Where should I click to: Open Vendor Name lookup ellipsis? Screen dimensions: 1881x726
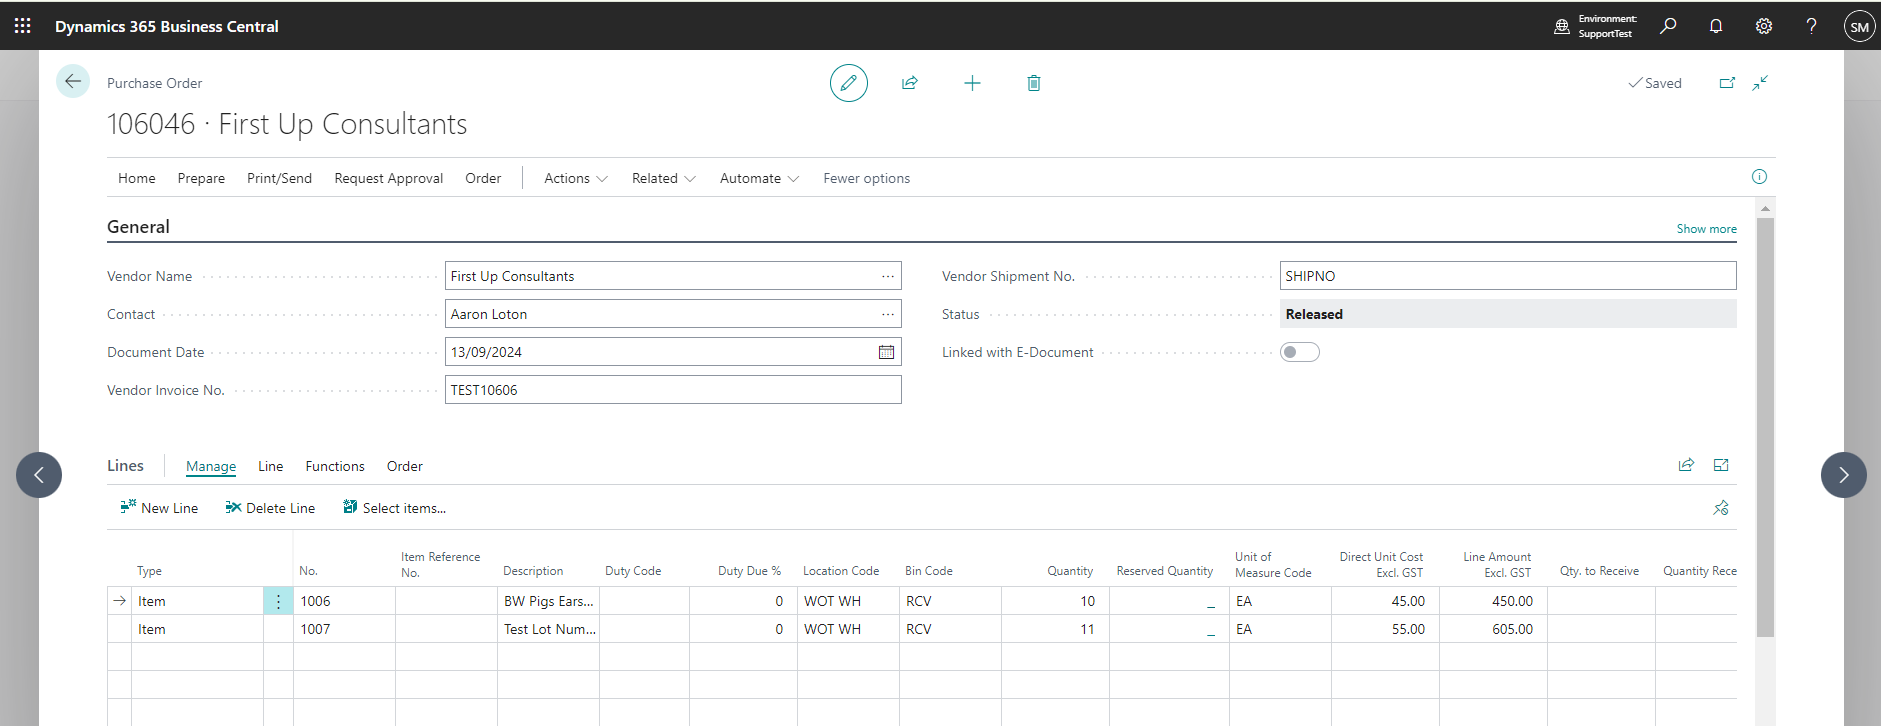coord(887,276)
